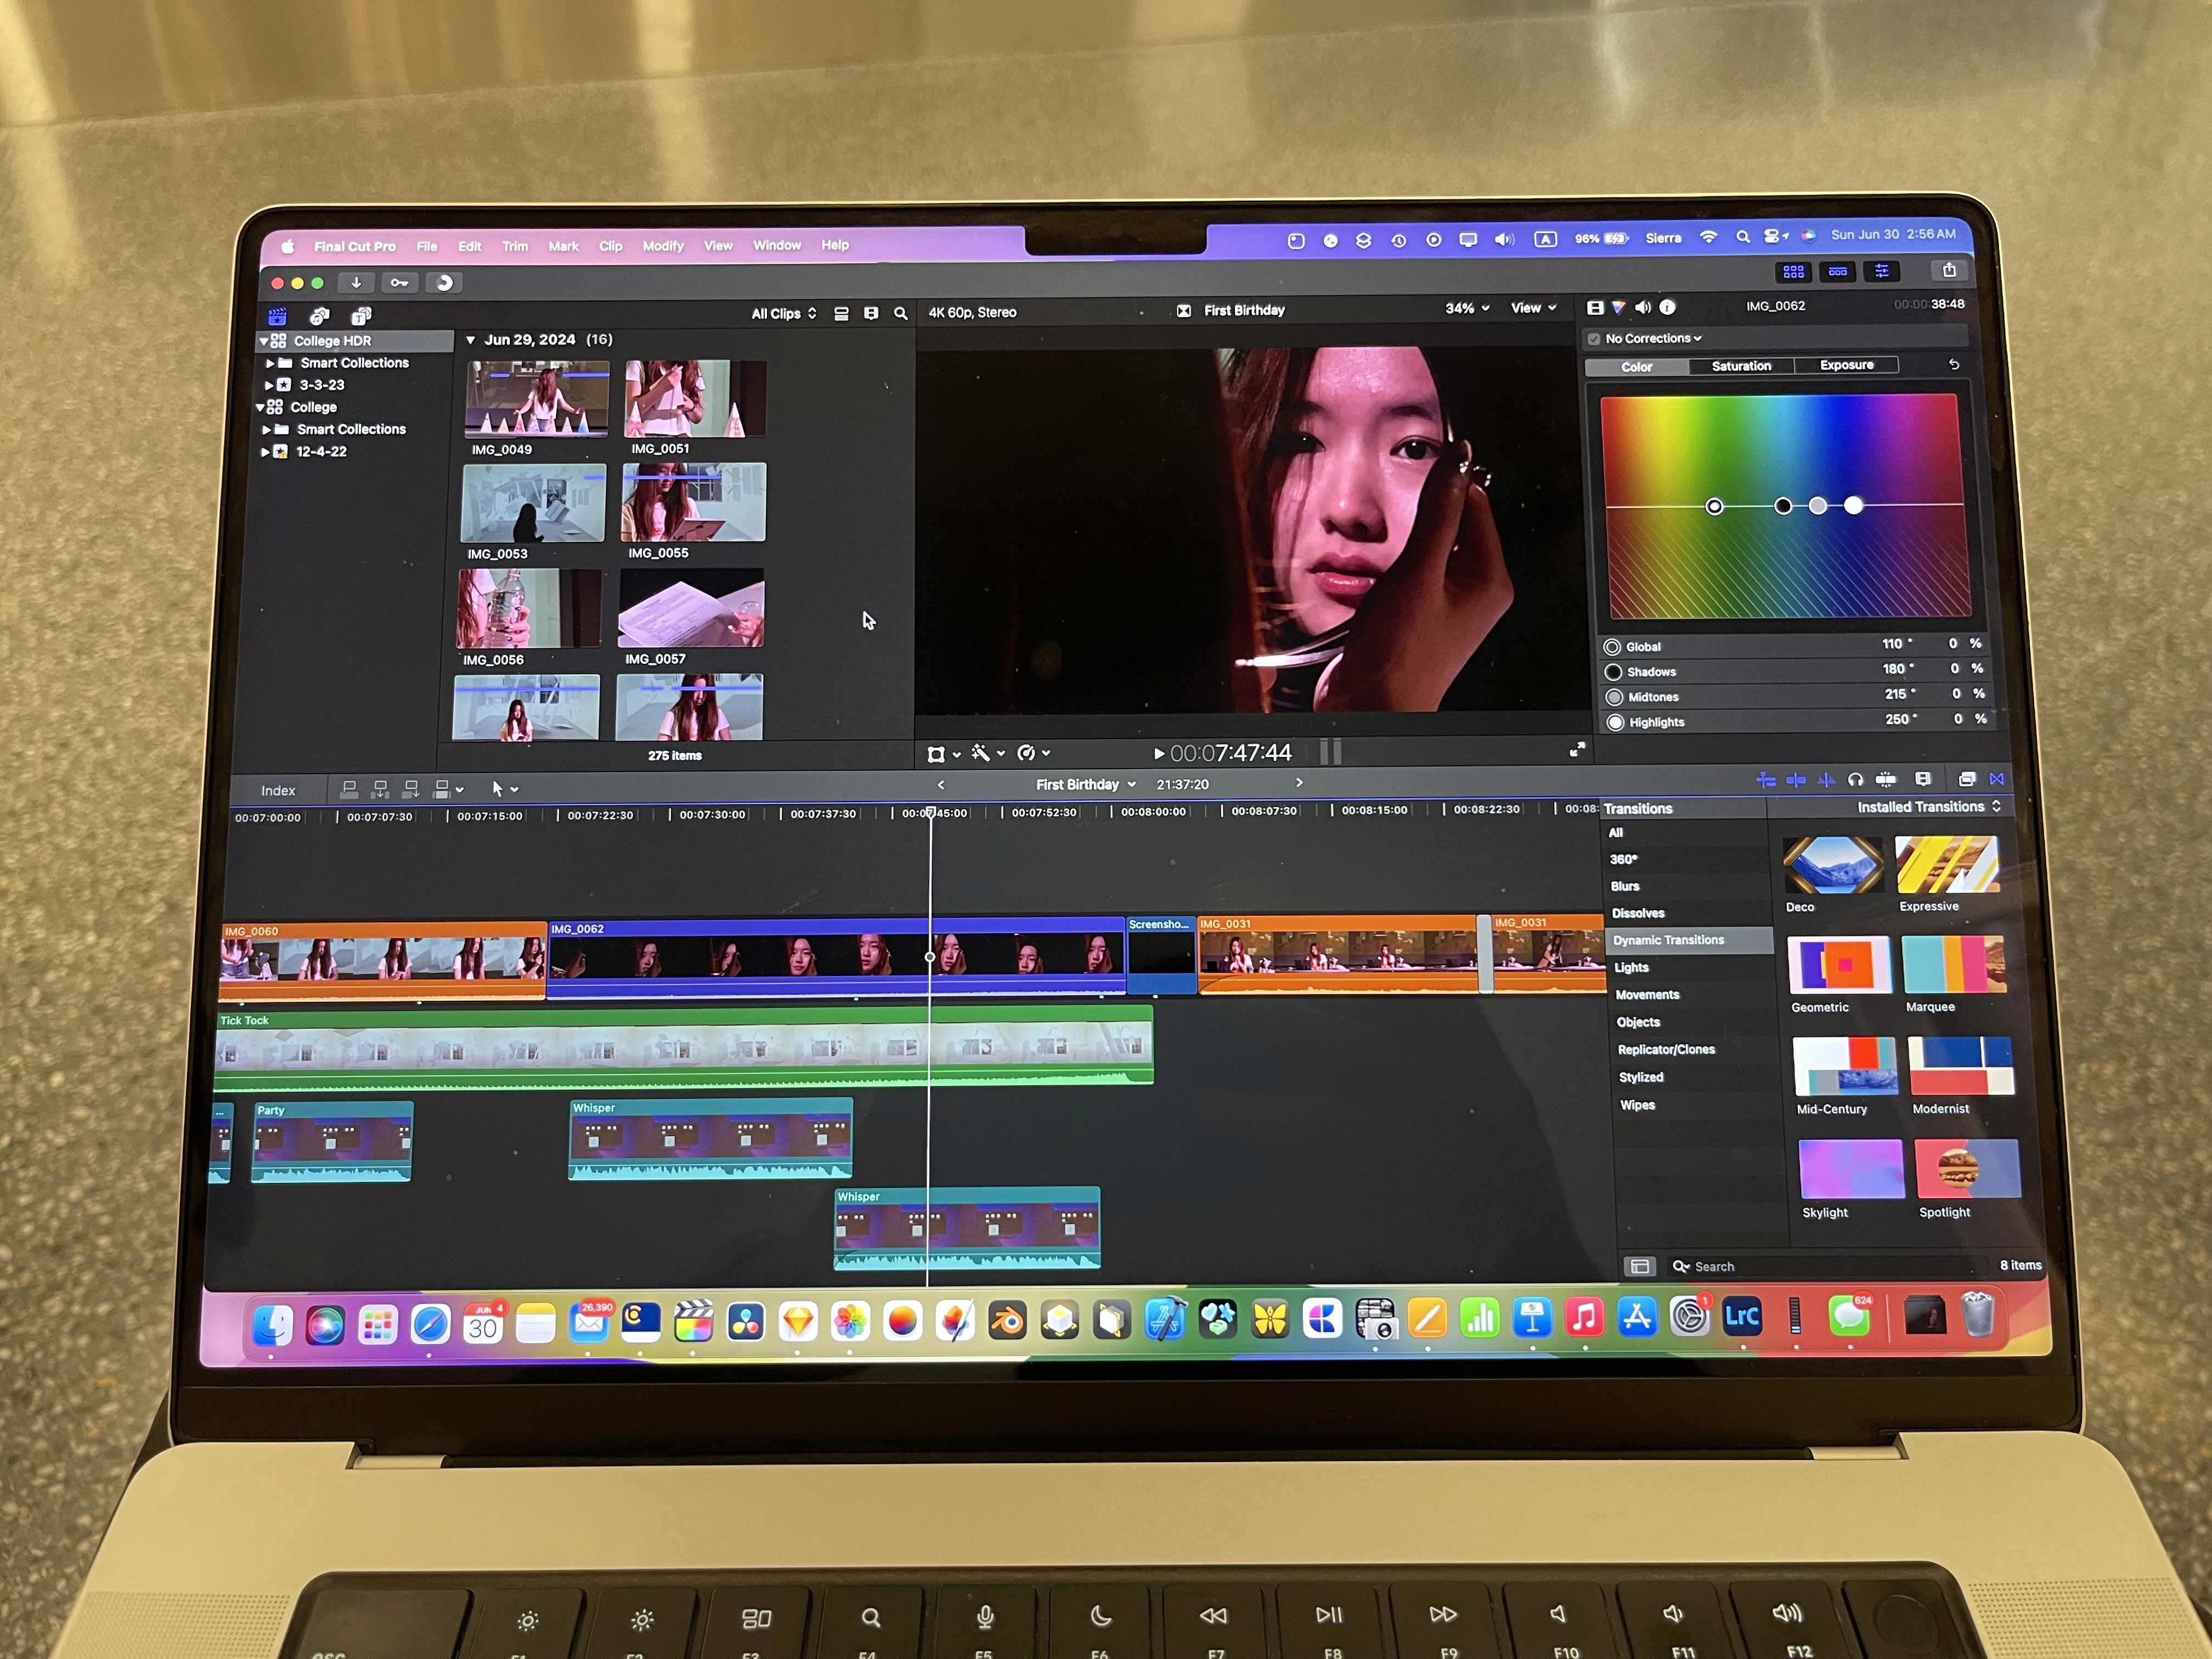Open the Modify menu
Viewport: 2212px width, 1659px height.
(662, 246)
